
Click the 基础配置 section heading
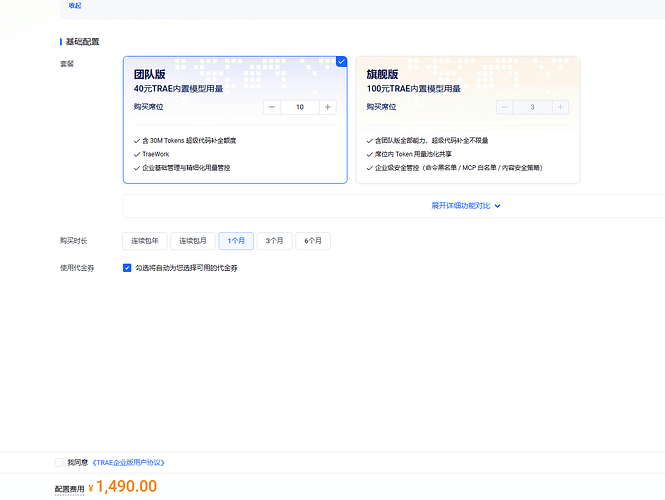pos(83,42)
